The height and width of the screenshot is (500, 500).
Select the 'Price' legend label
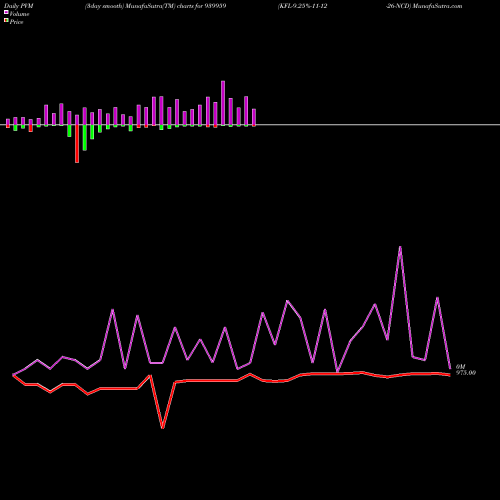[x=16, y=22]
